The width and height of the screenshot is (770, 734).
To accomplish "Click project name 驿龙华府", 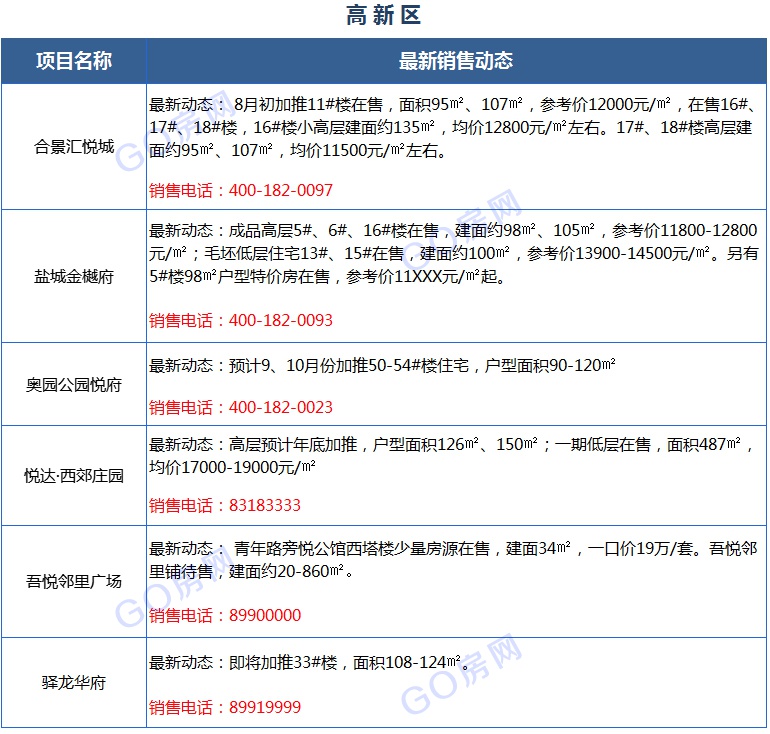I will tap(74, 682).
